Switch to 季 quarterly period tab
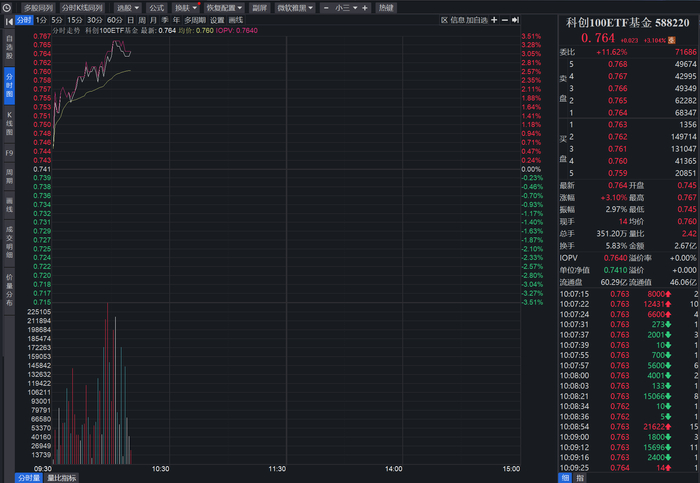Image resolution: width=700 pixels, height=483 pixels. point(165,20)
